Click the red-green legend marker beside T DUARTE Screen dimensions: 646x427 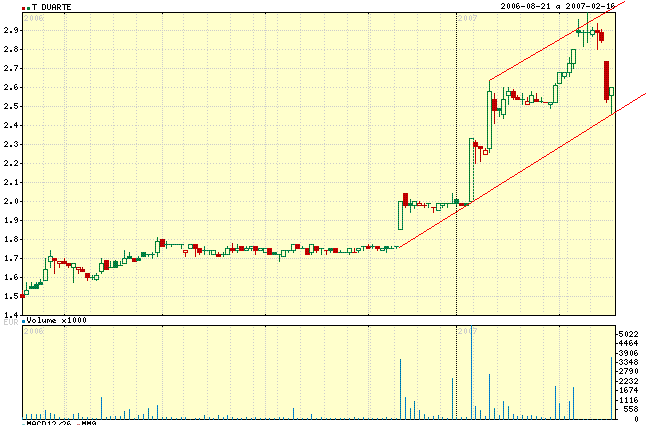tap(26, 8)
